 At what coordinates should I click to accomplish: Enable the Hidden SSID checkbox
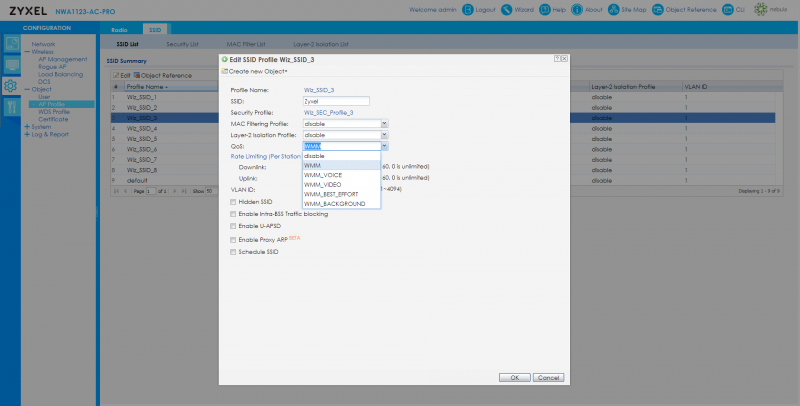233,202
